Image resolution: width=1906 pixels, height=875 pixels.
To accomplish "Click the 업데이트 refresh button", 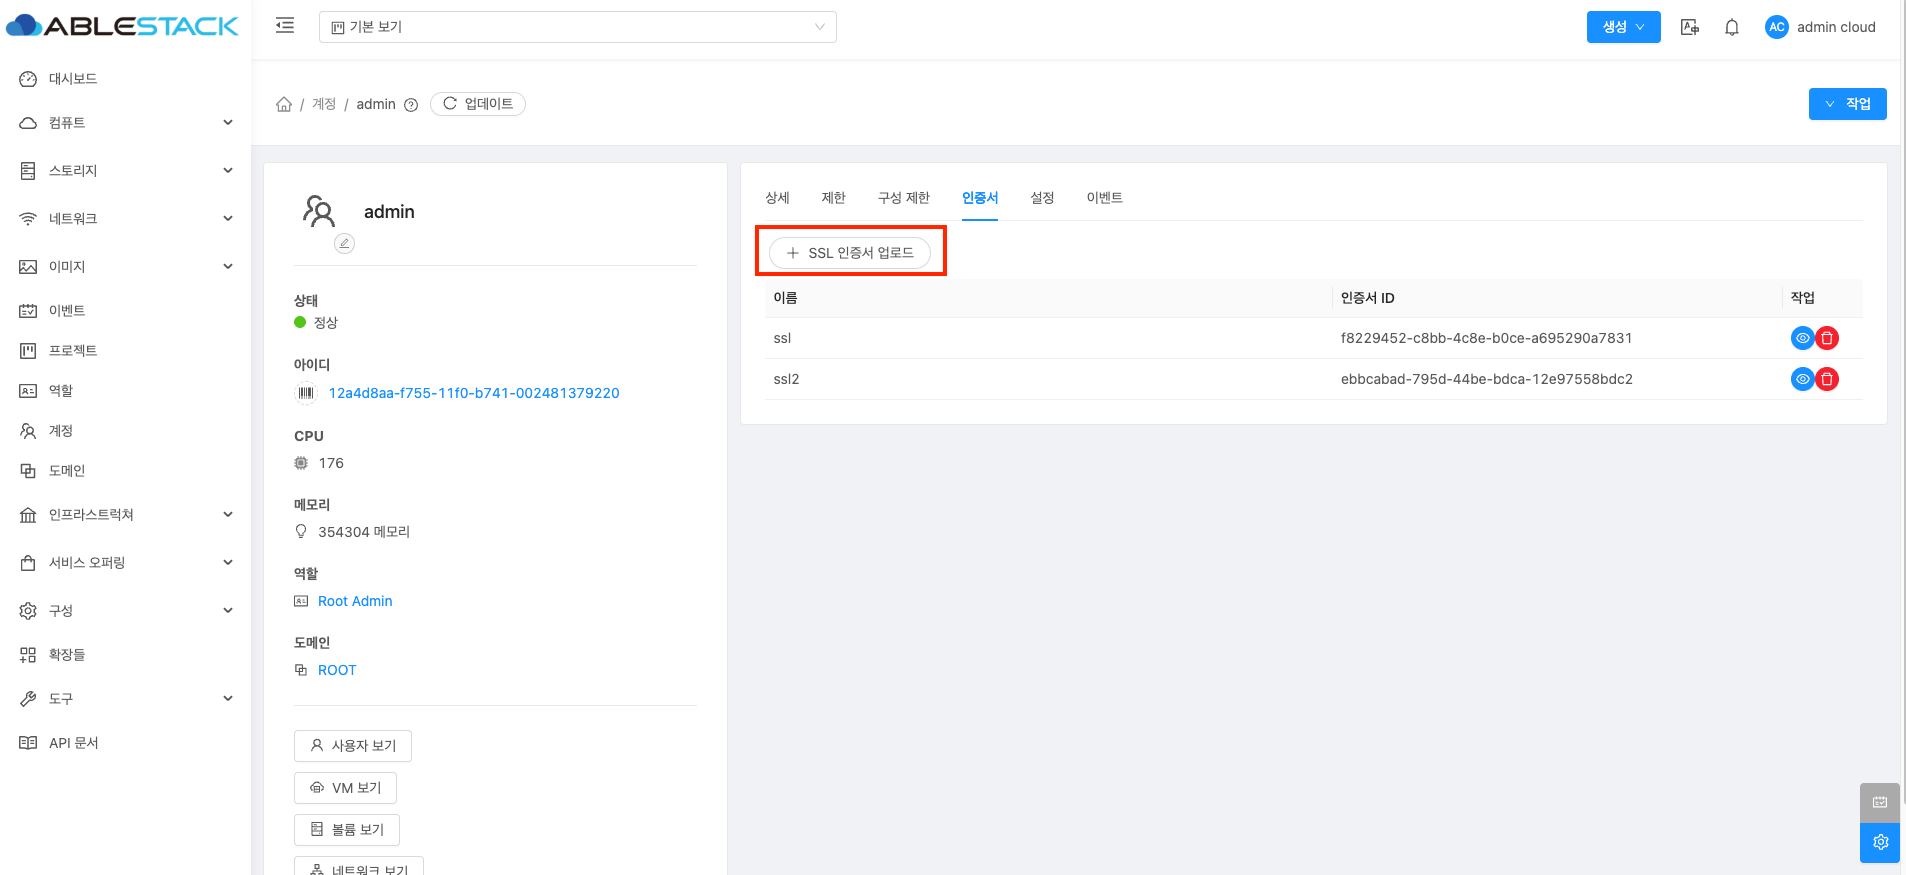I will (x=478, y=104).
